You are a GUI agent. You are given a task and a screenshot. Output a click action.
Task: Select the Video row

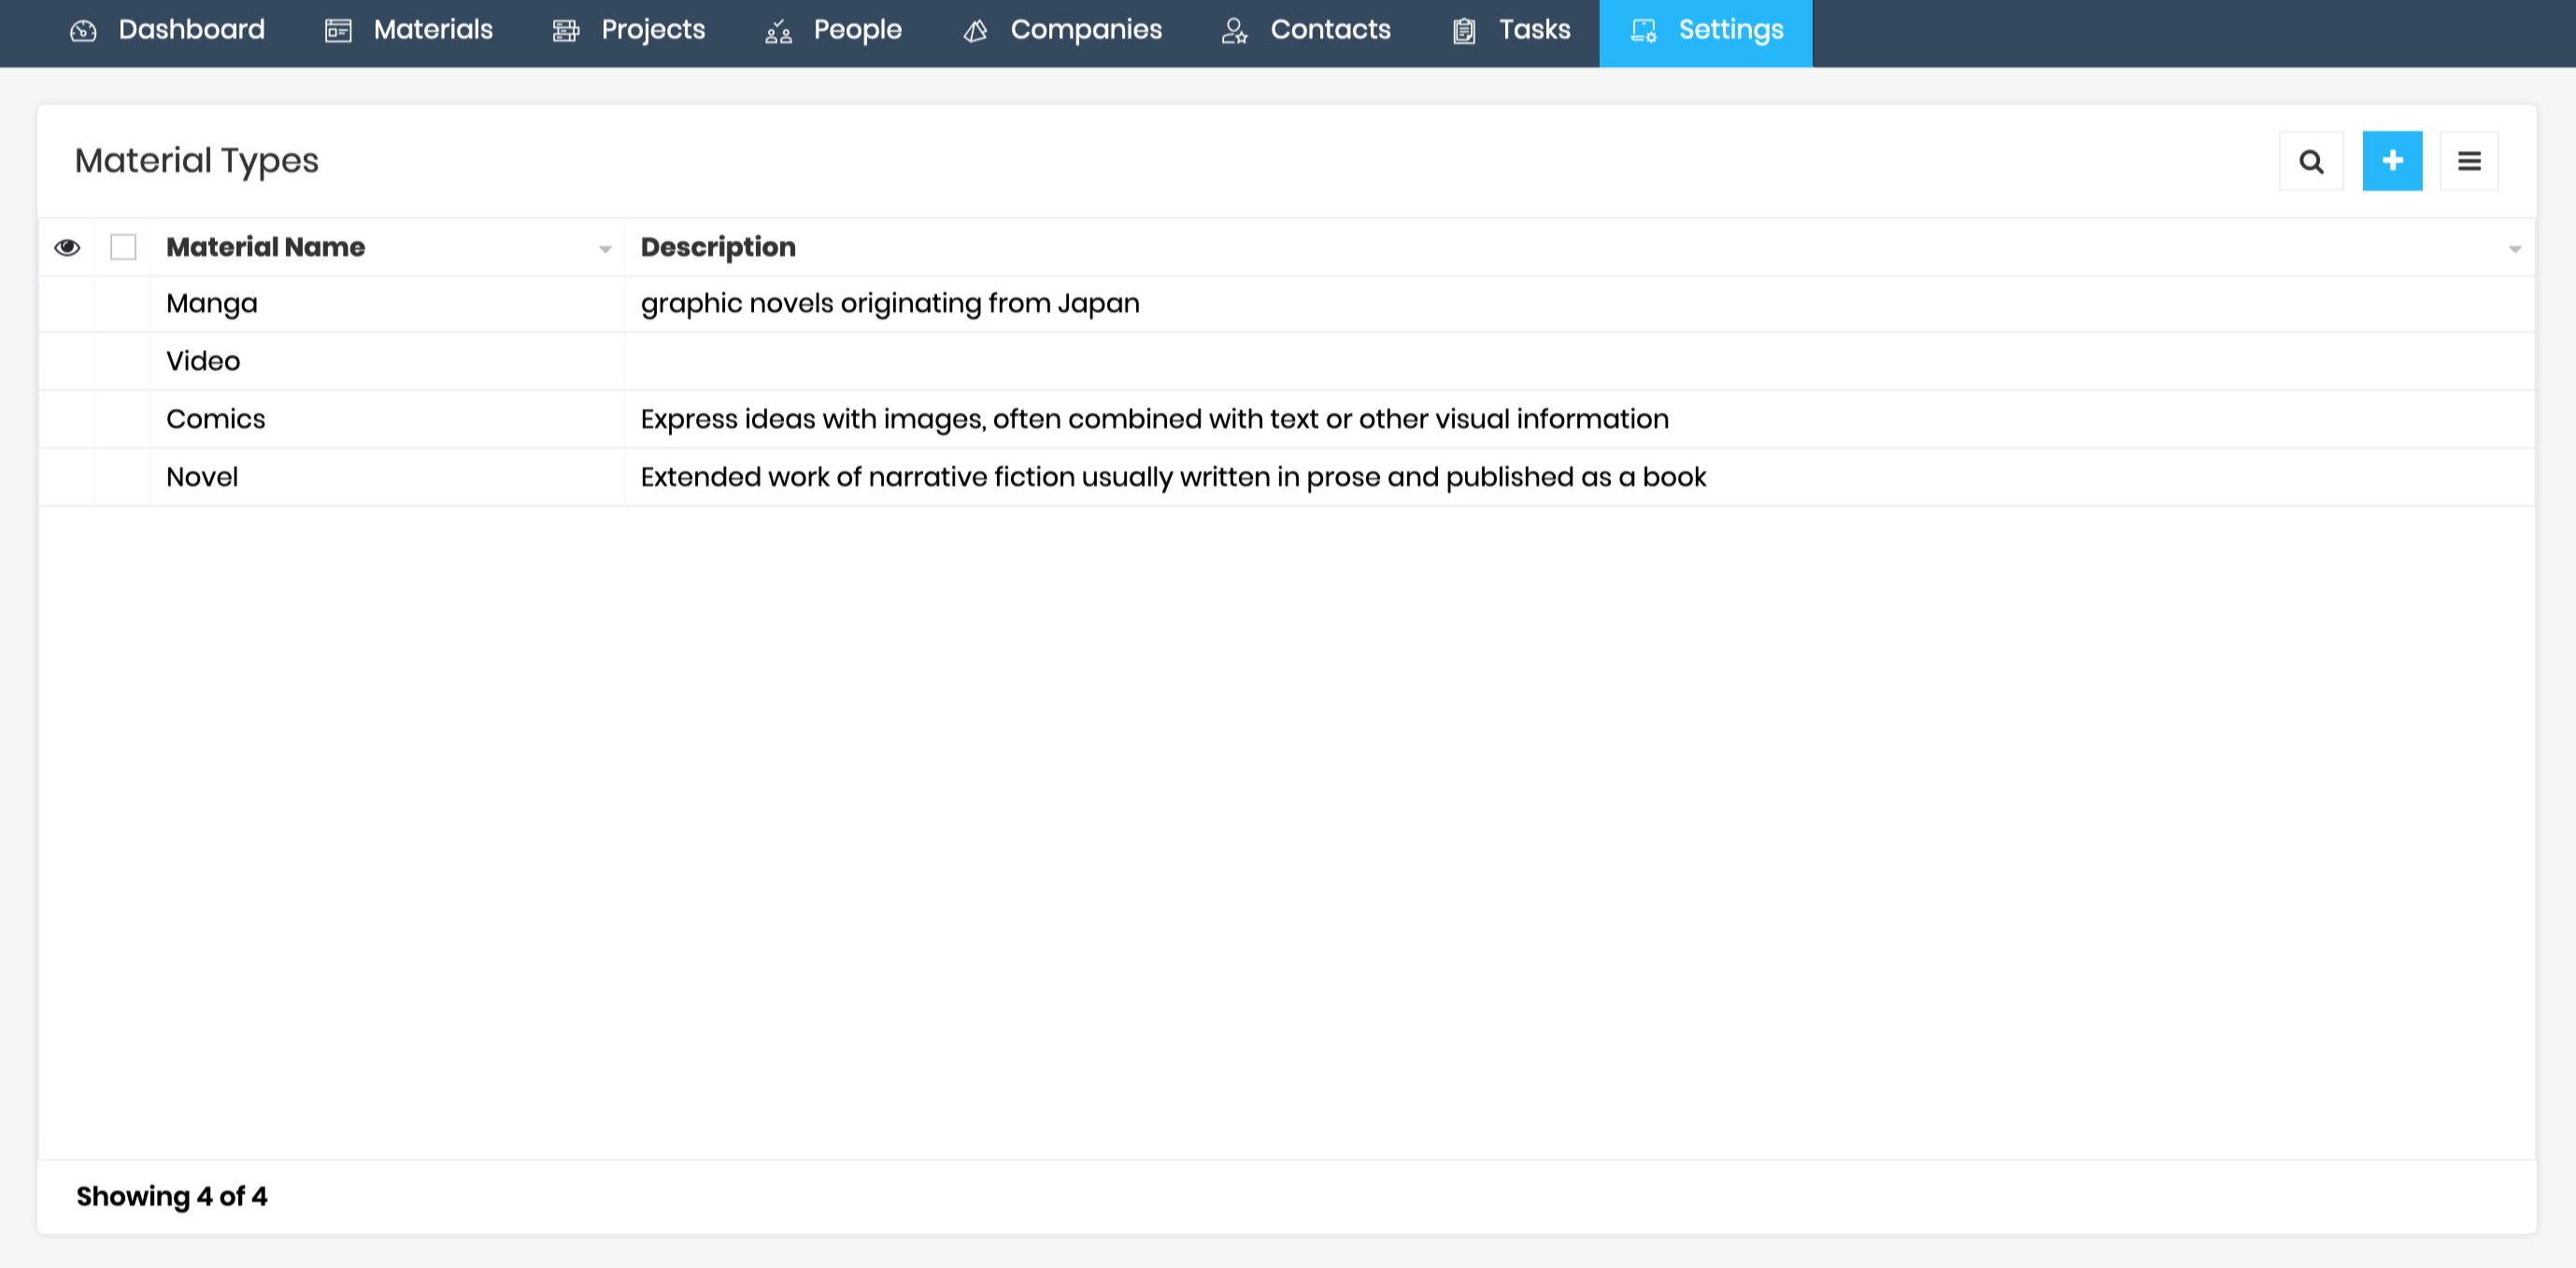[1286, 362]
